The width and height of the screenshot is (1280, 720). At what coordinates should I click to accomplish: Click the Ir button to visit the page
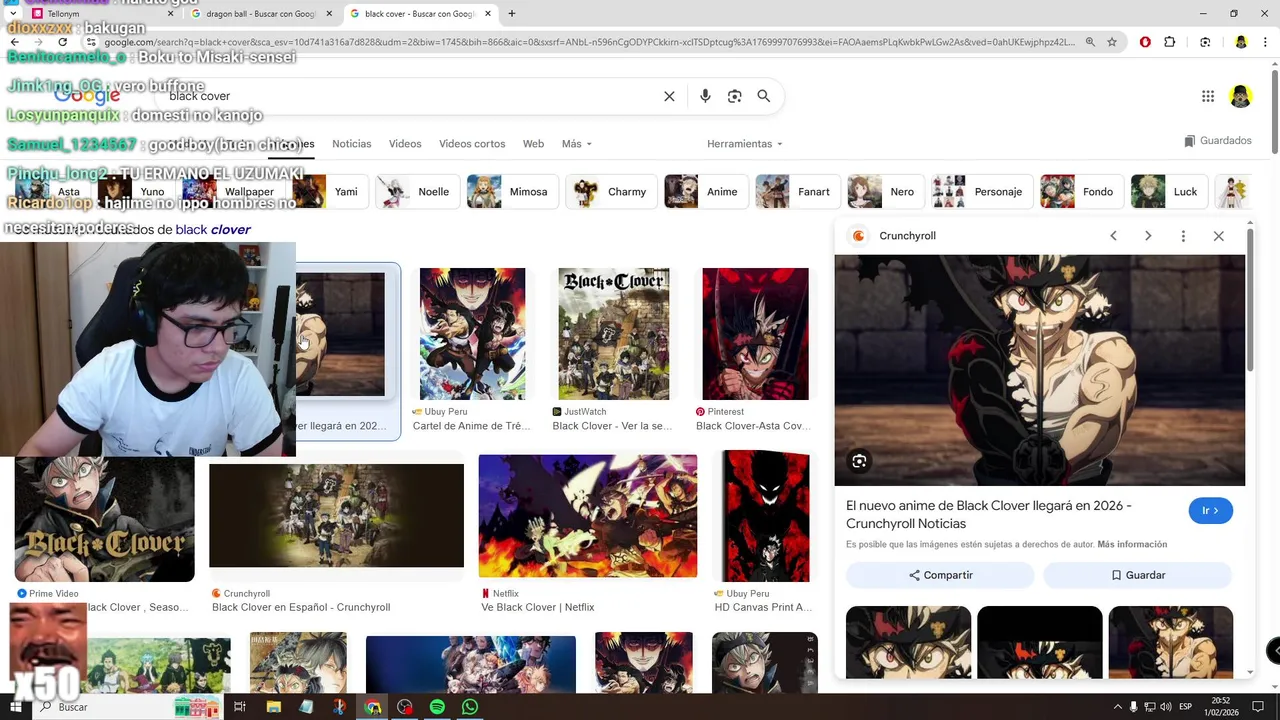click(x=1210, y=511)
